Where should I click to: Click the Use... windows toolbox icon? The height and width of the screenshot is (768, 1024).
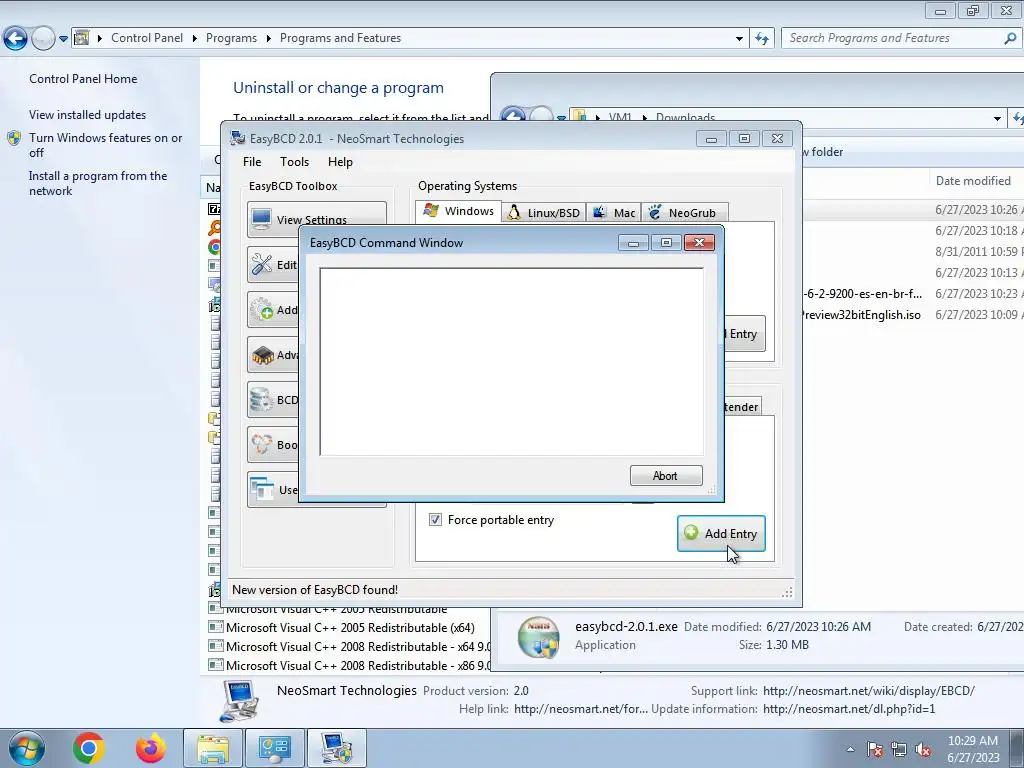263,489
